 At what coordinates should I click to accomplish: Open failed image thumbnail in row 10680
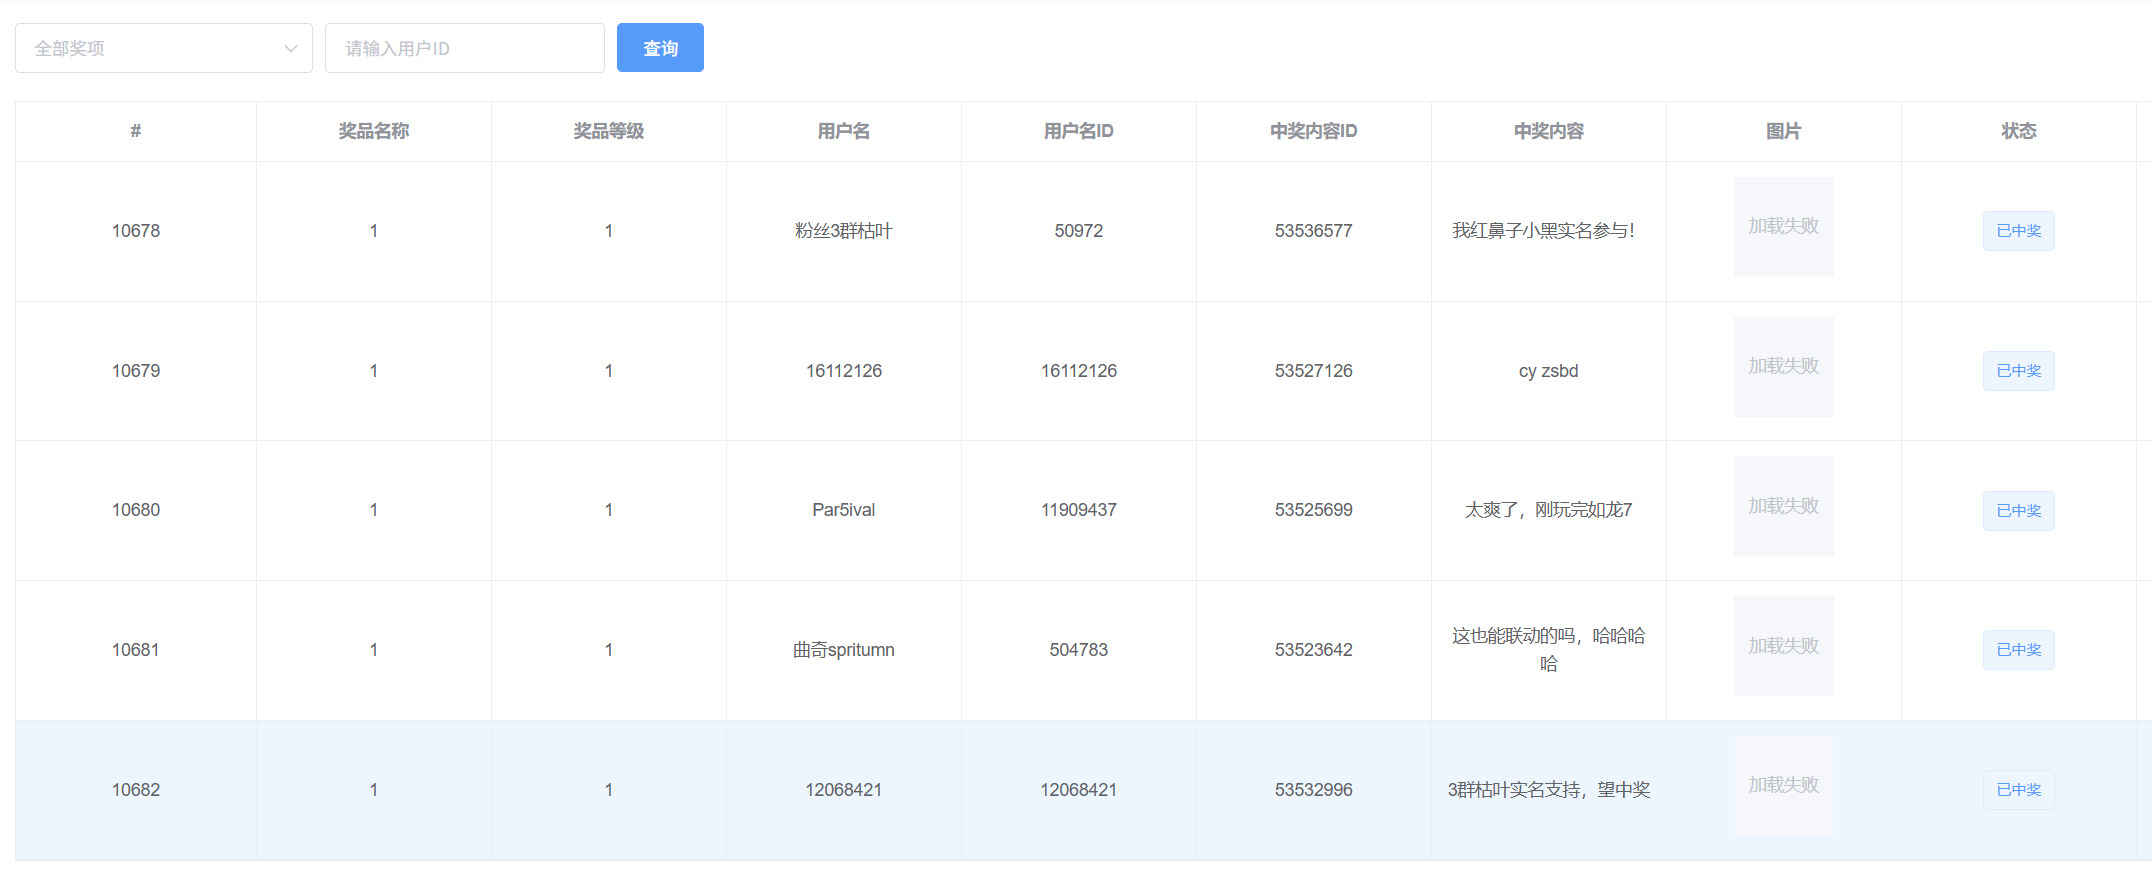click(x=1784, y=506)
